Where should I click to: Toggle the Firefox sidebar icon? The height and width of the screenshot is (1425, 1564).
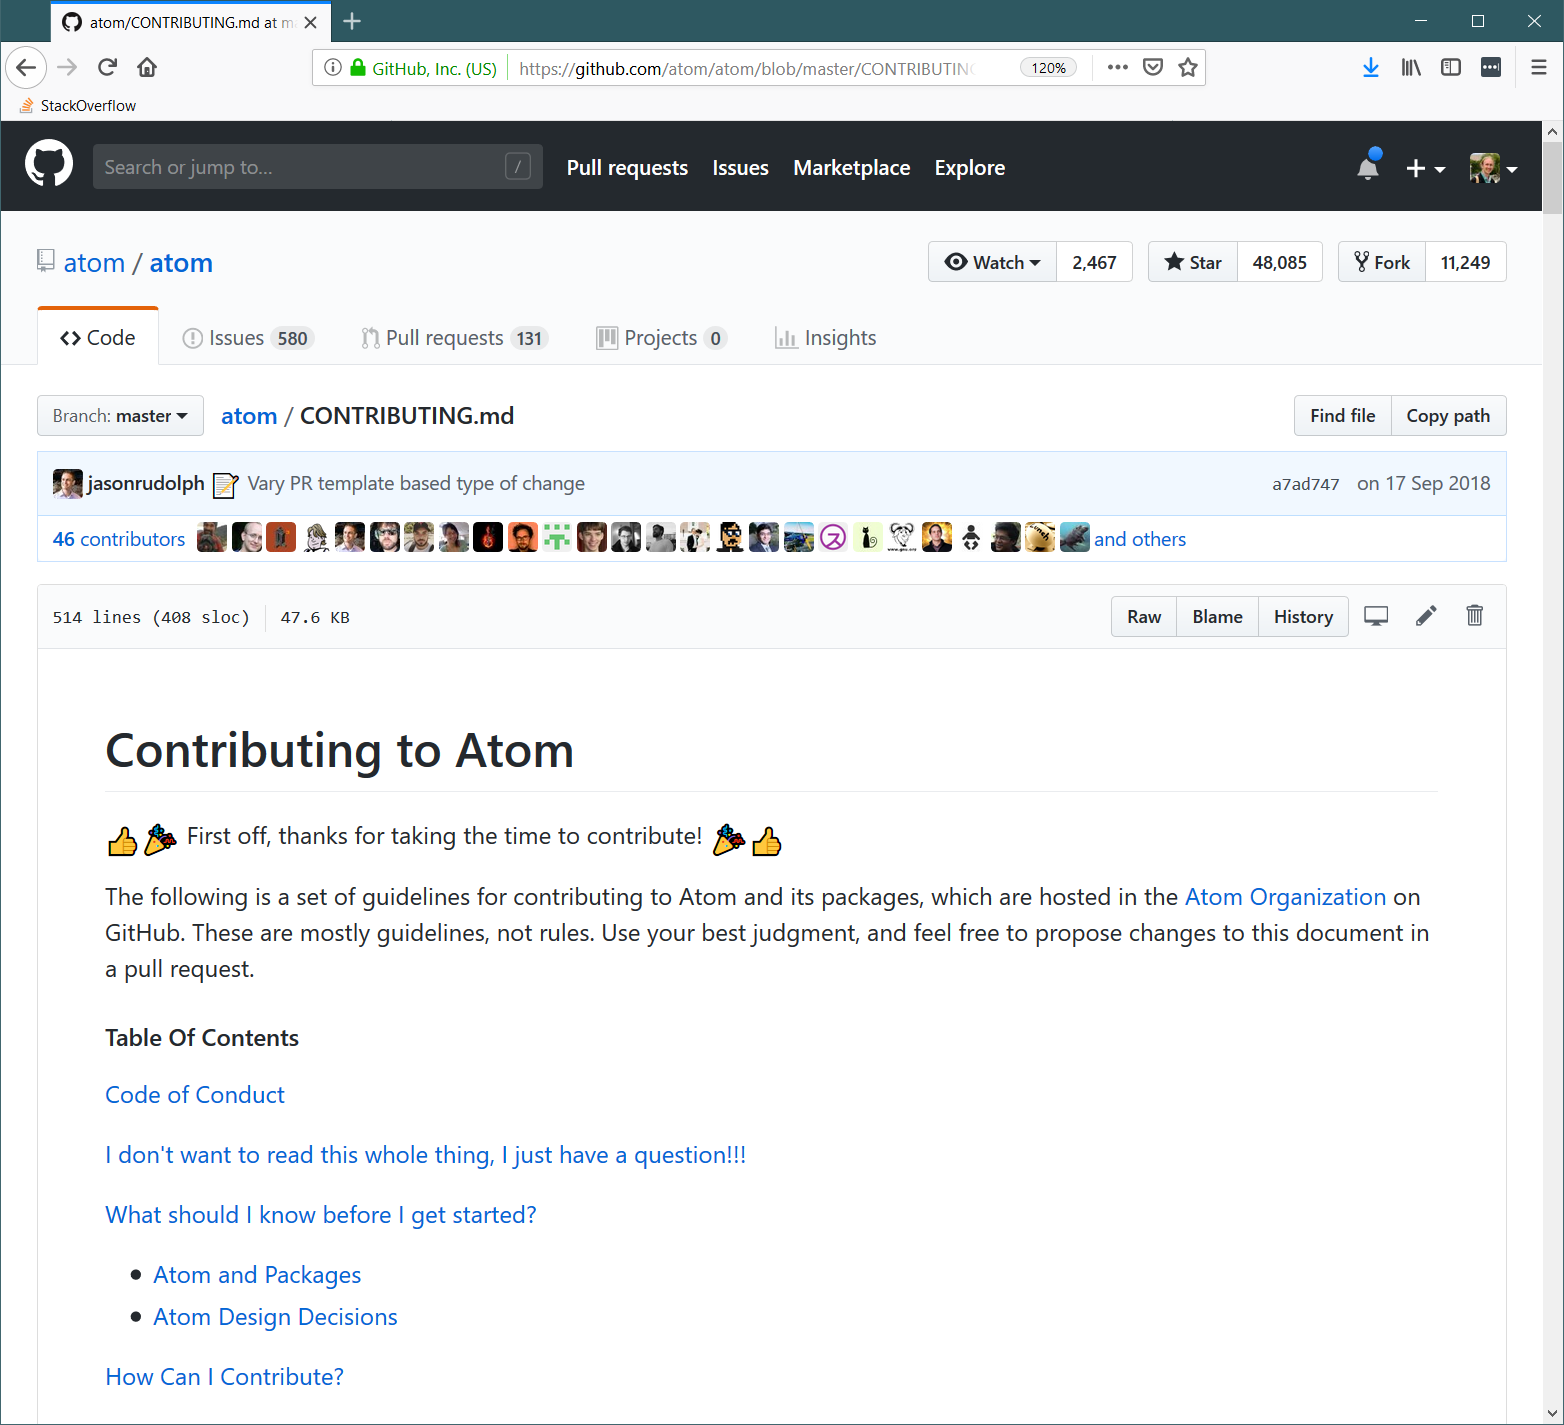click(1451, 67)
